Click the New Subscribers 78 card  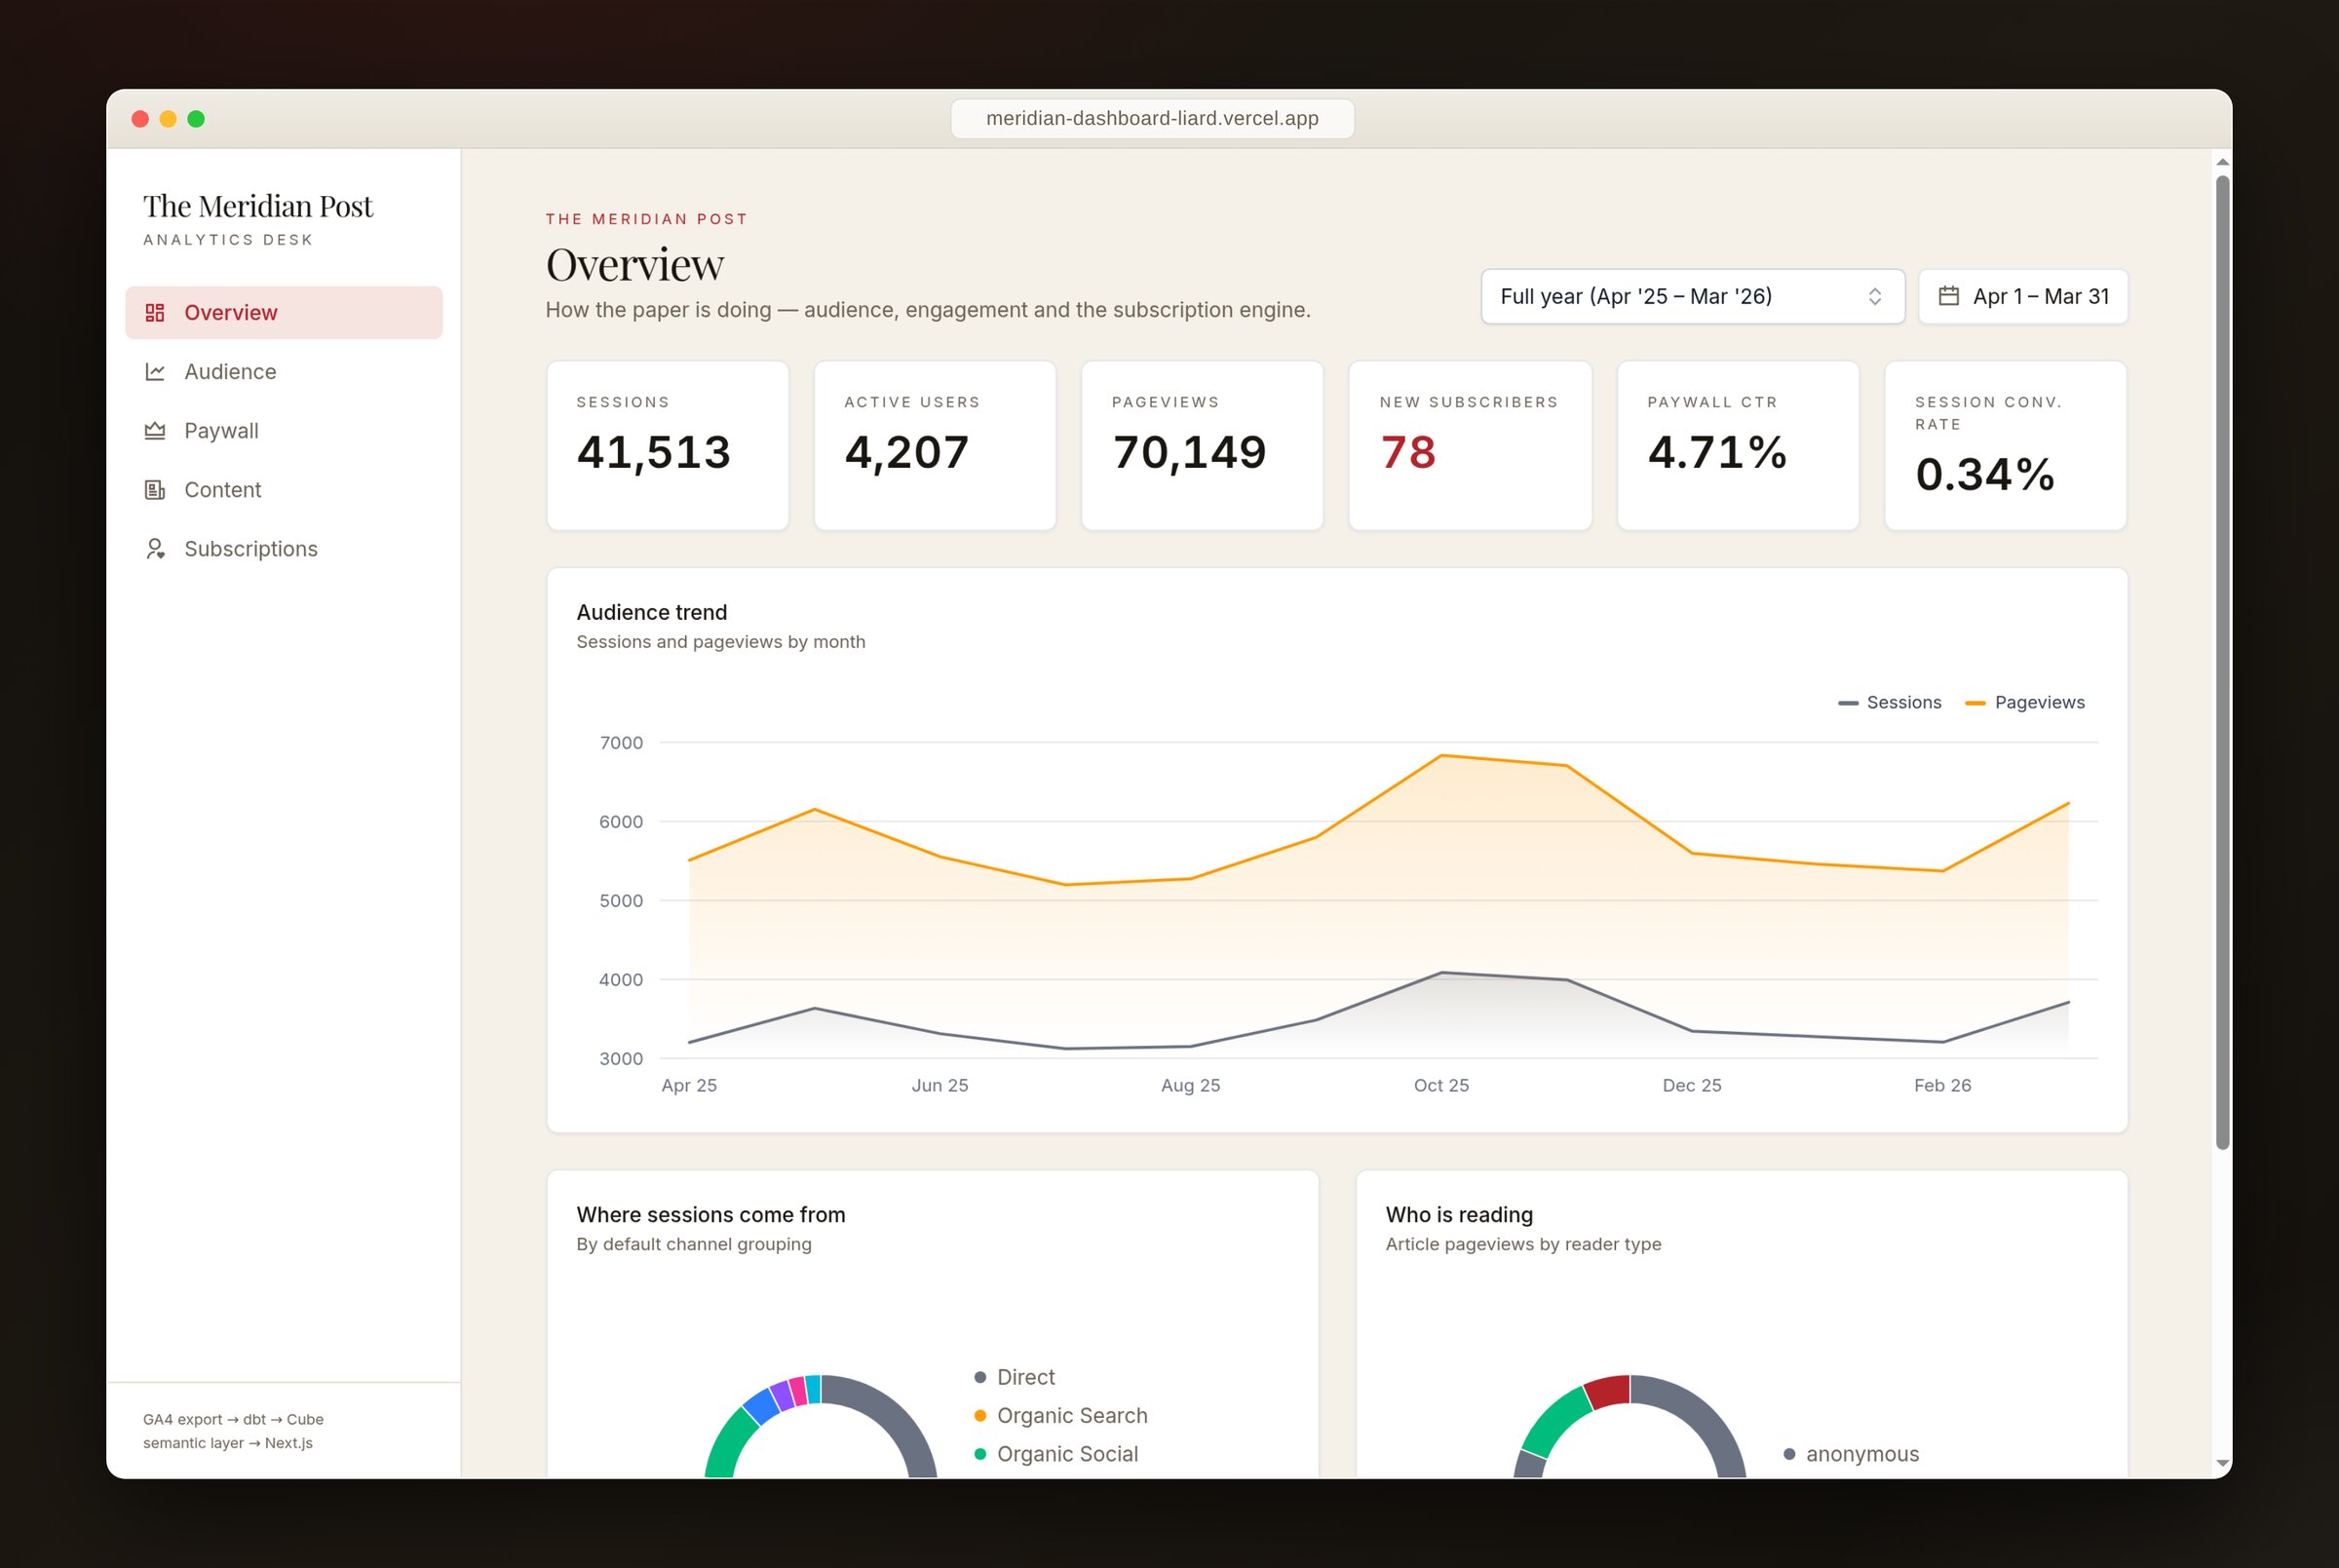pos(1470,446)
